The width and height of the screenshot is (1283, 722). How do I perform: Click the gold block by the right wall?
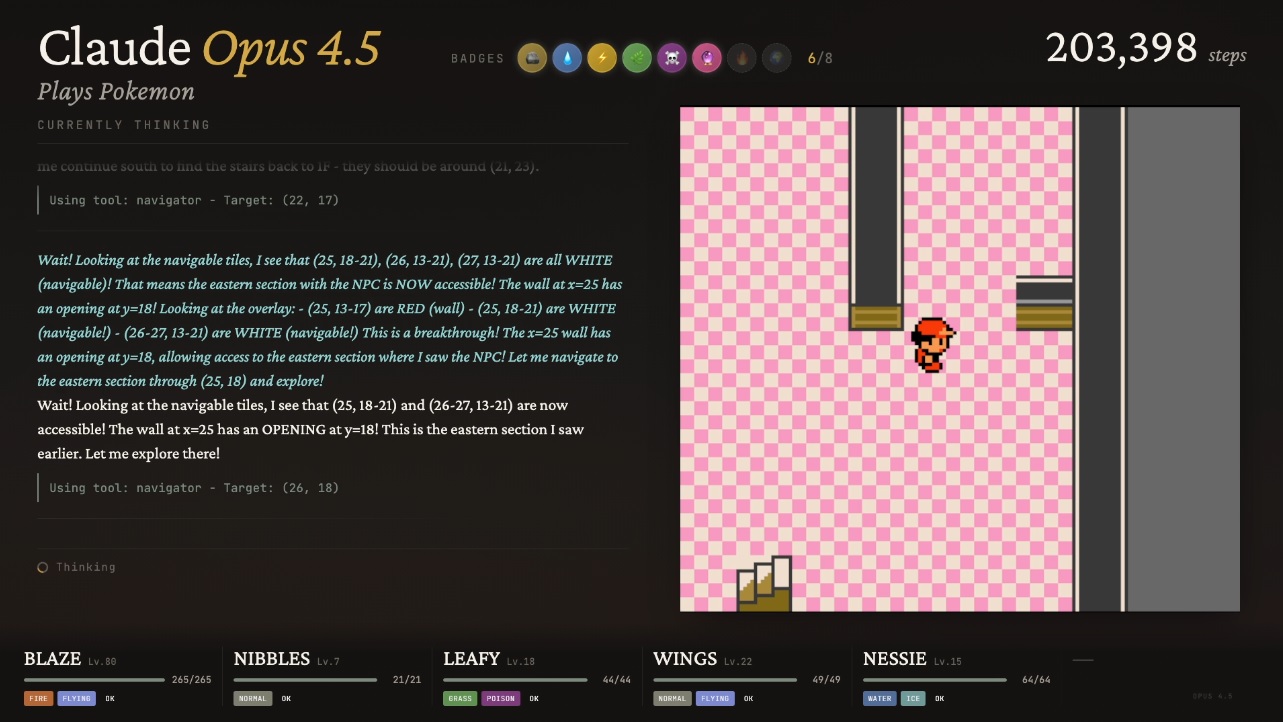pyautogui.click(x=1044, y=317)
